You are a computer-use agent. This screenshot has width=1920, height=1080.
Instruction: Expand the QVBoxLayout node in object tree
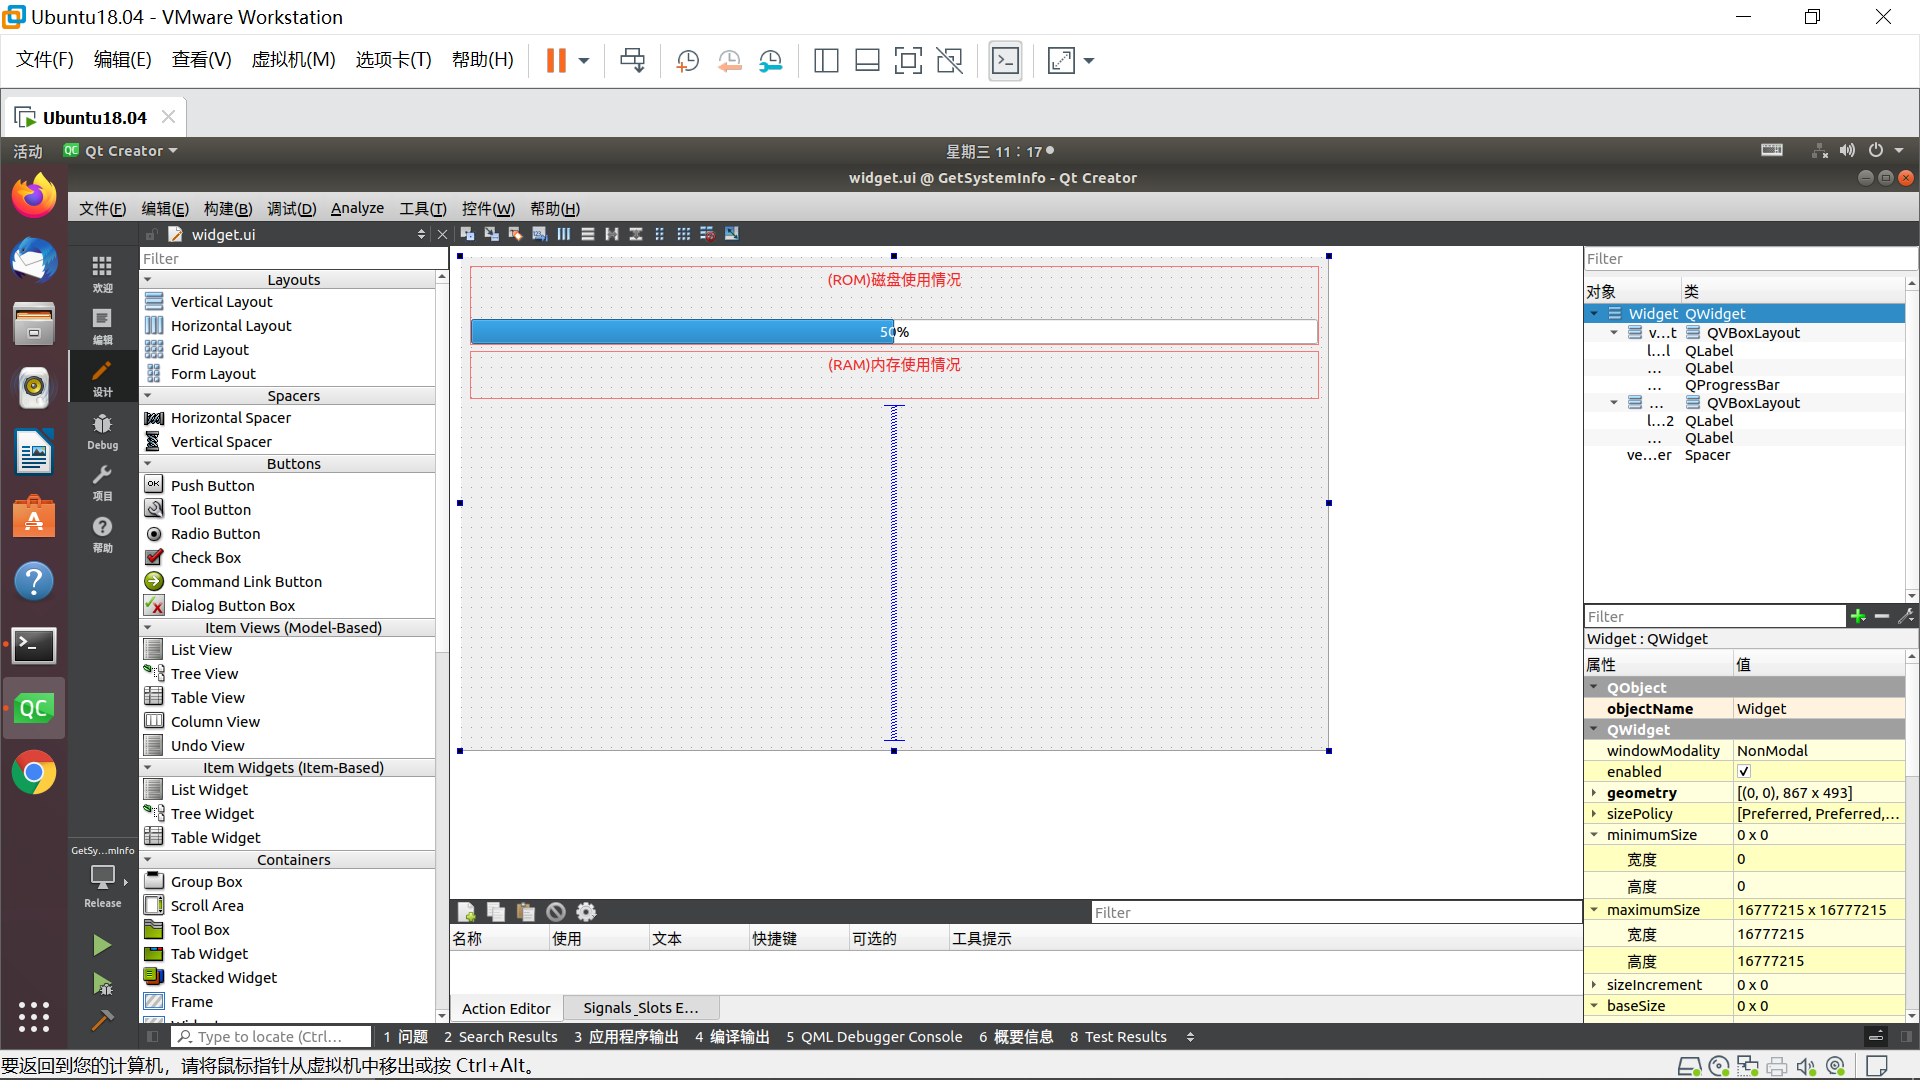click(1611, 332)
